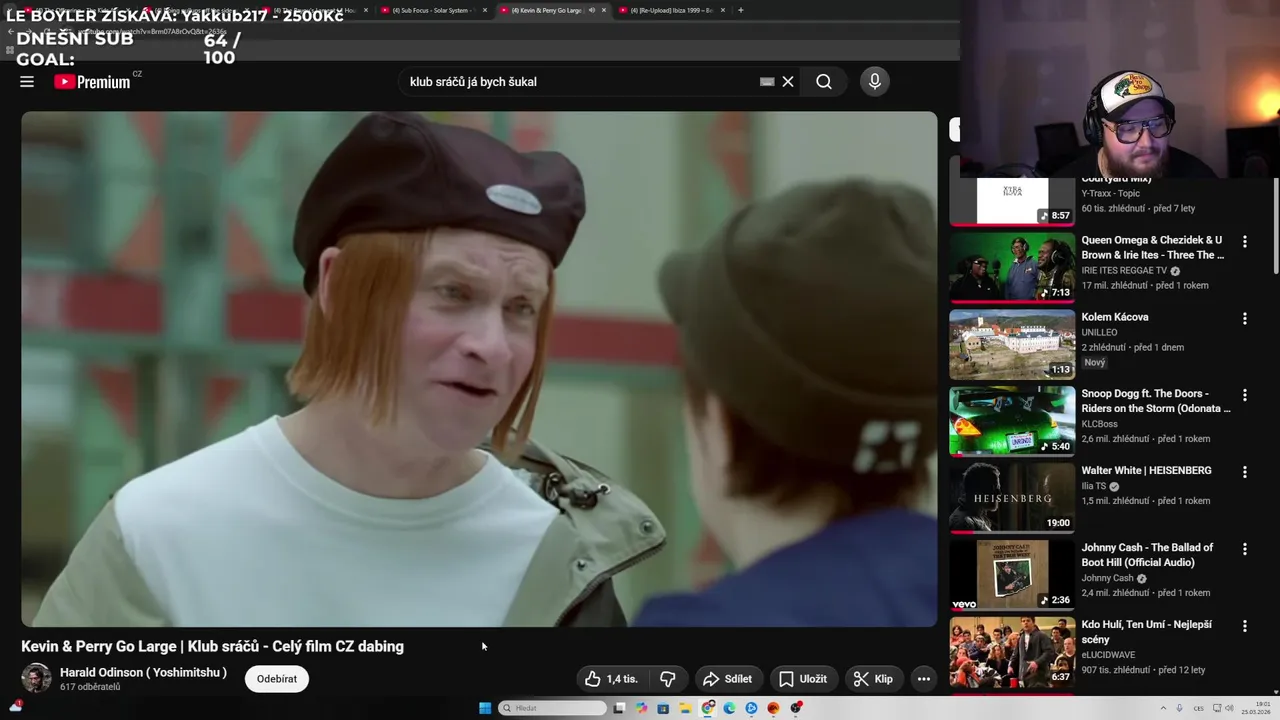Open Windows Start menu
The height and width of the screenshot is (720, 1280).
pyautogui.click(x=485, y=708)
